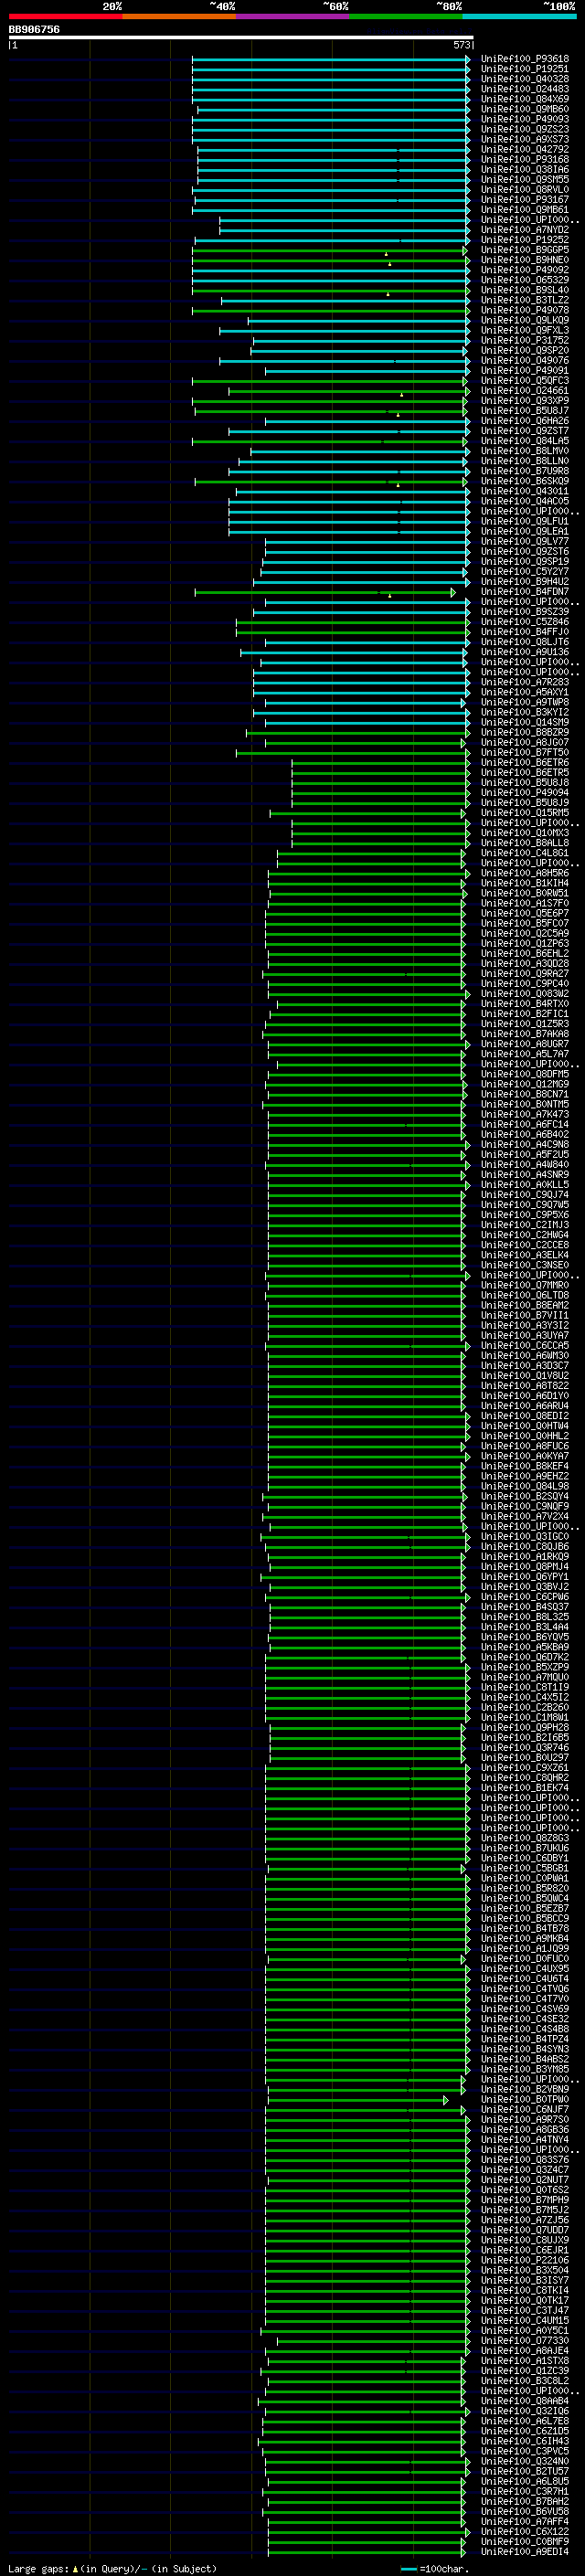585x2576 pixels.
Task: Click the gap marker in B9SL40 row
Action: (x=388, y=294)
